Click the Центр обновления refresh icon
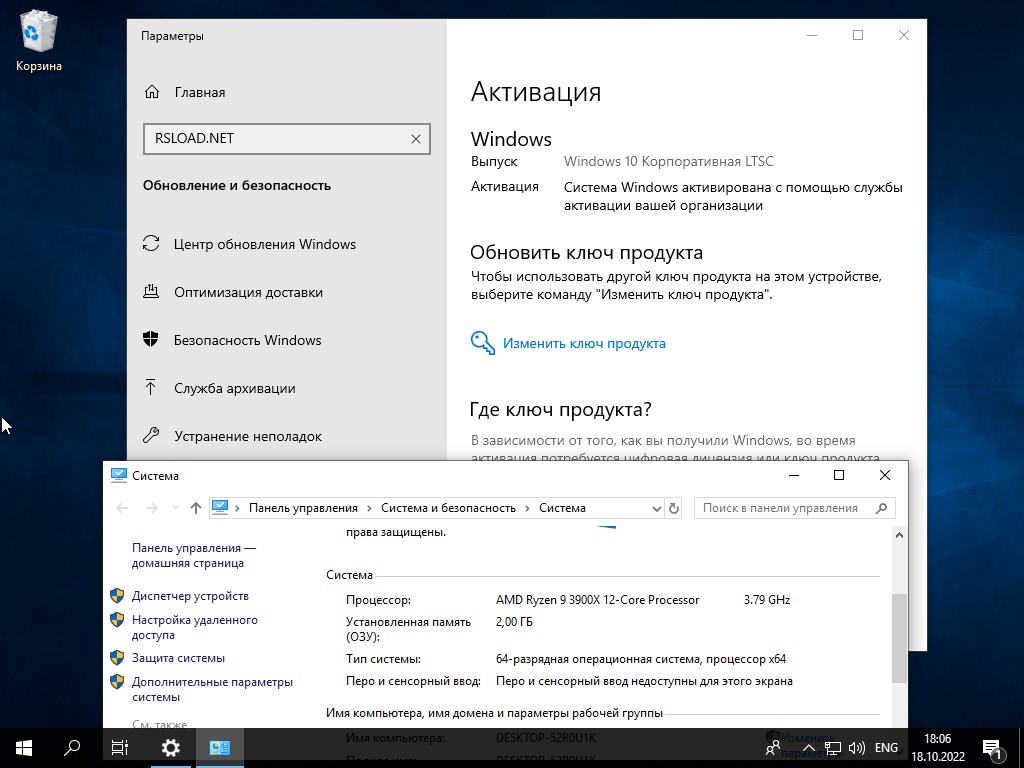 (151, 244)
